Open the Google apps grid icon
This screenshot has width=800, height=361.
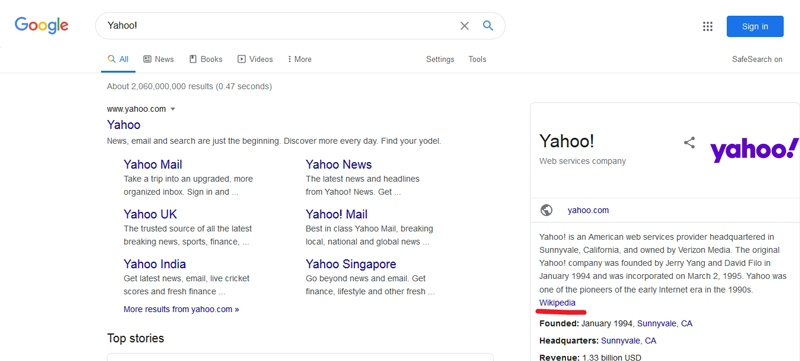[708, 27]
